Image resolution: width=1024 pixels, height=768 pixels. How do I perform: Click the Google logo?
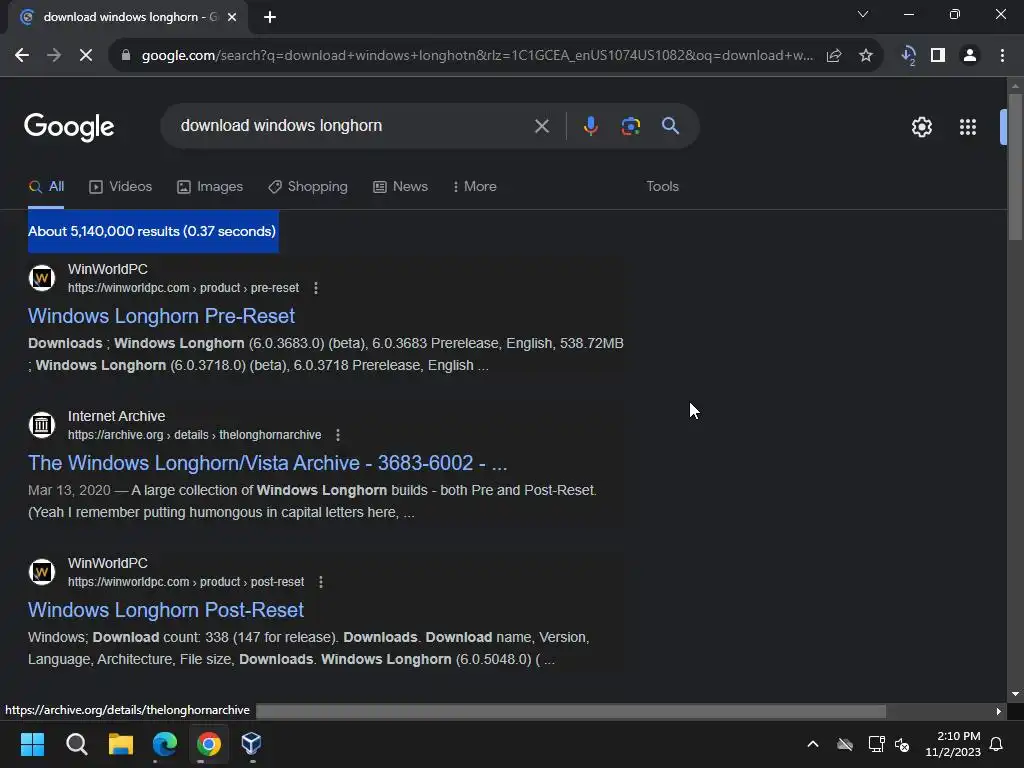[69, 127]
